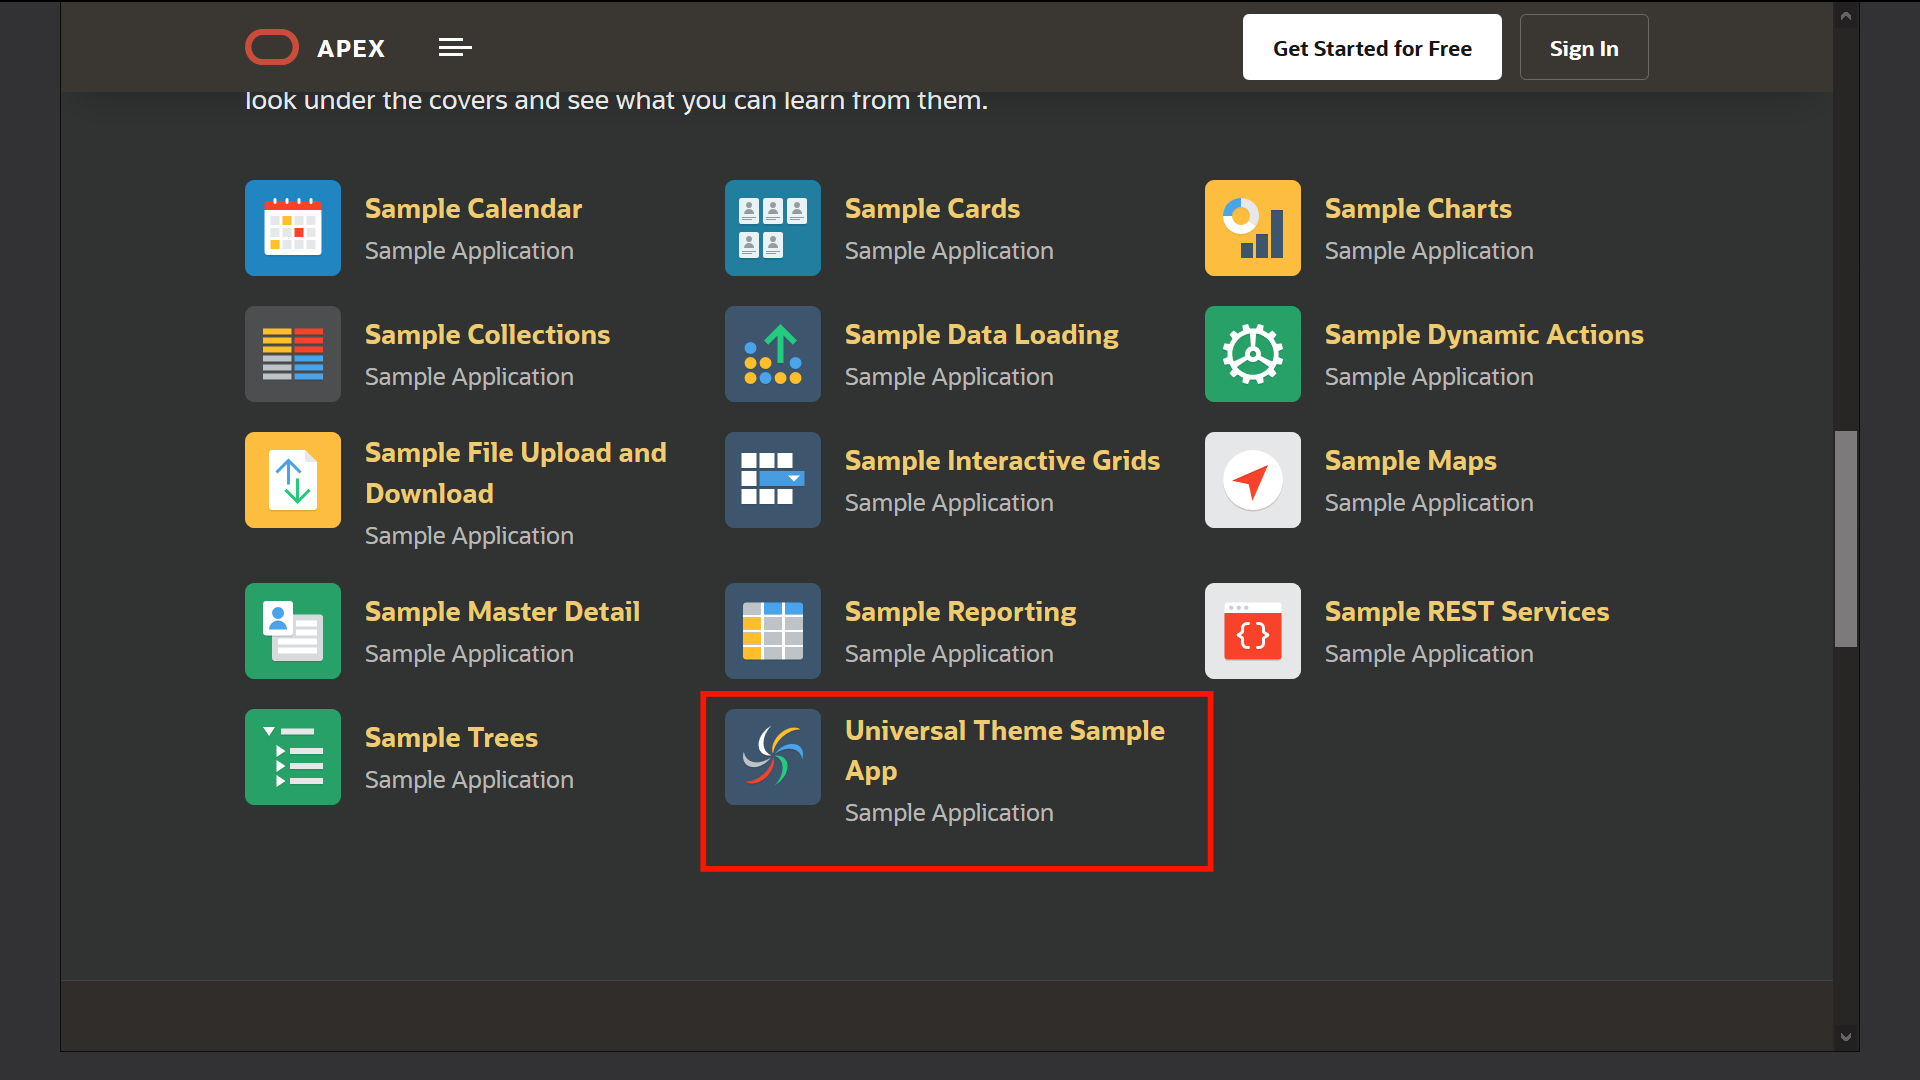
Task: Open the hamburger navigation menu
Action: pyautogui.click(x=455, y=47)
